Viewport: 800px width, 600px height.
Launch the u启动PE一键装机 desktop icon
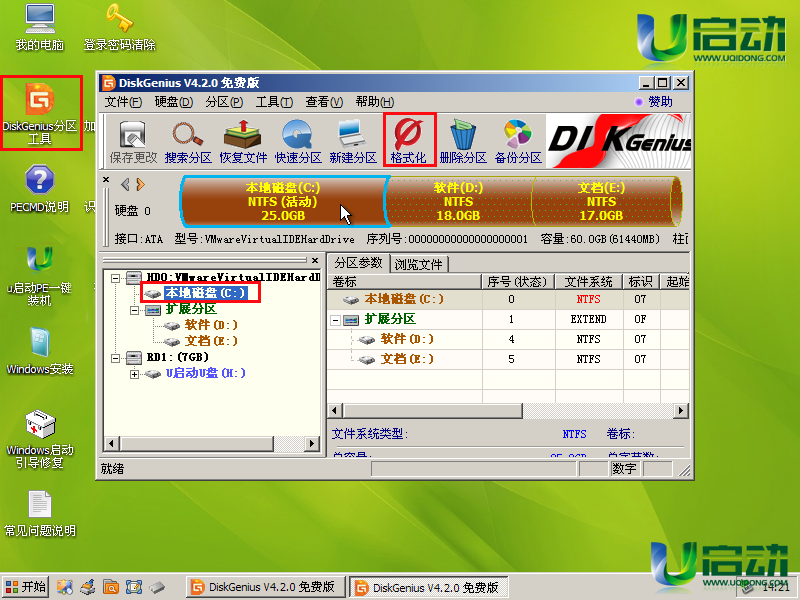pos(40,276)
